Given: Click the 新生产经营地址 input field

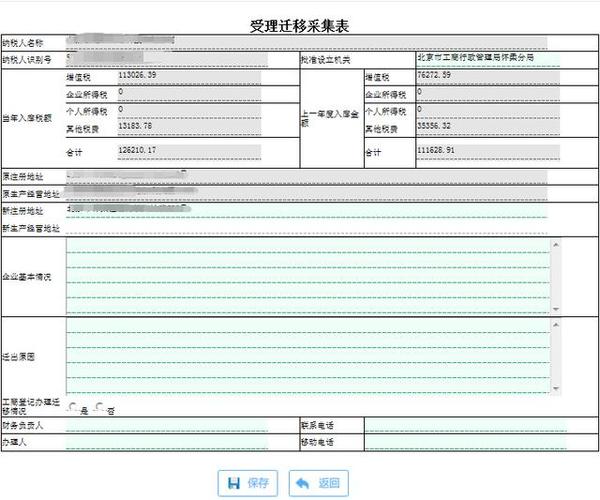Looking at the screenshot, I should point(306,228).
